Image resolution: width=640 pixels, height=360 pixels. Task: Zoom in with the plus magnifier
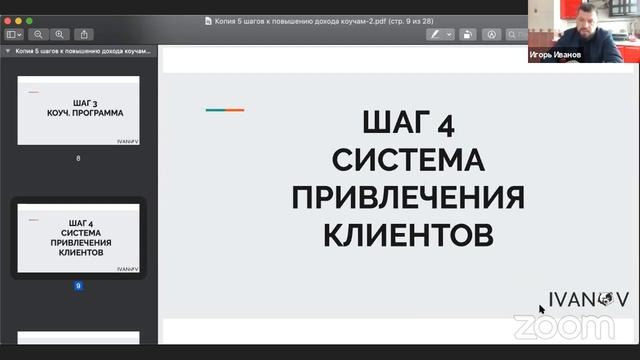click(60, 35)
